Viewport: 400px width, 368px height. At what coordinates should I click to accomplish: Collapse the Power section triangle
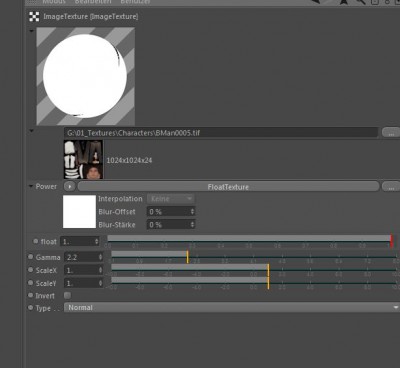click(x=31, y=186)
